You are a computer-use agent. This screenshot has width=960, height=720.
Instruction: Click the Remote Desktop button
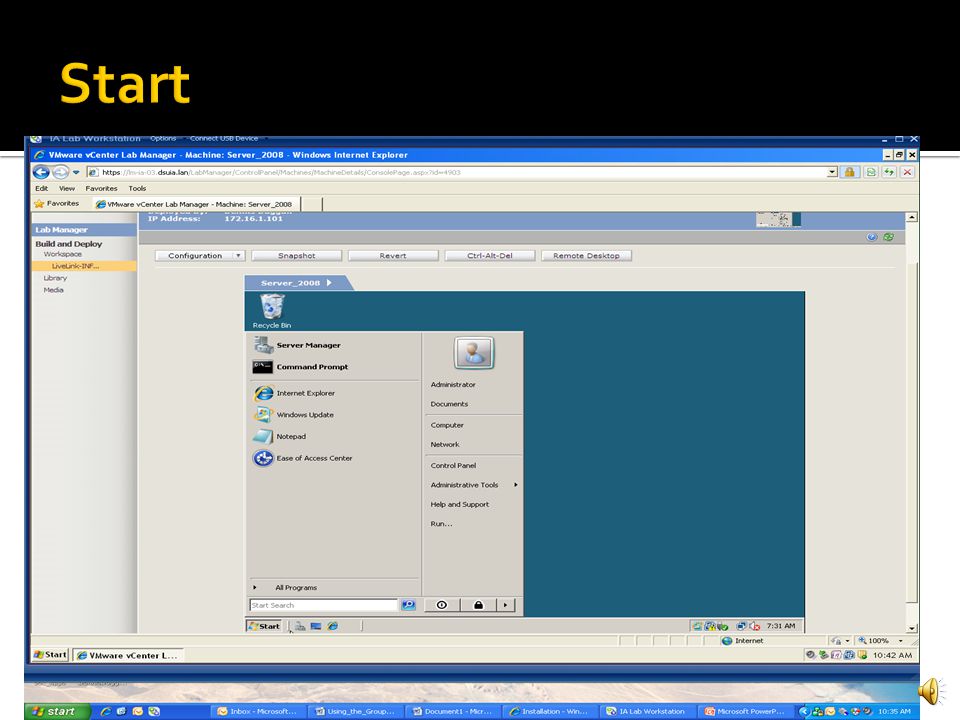click(x=587, y=255)
